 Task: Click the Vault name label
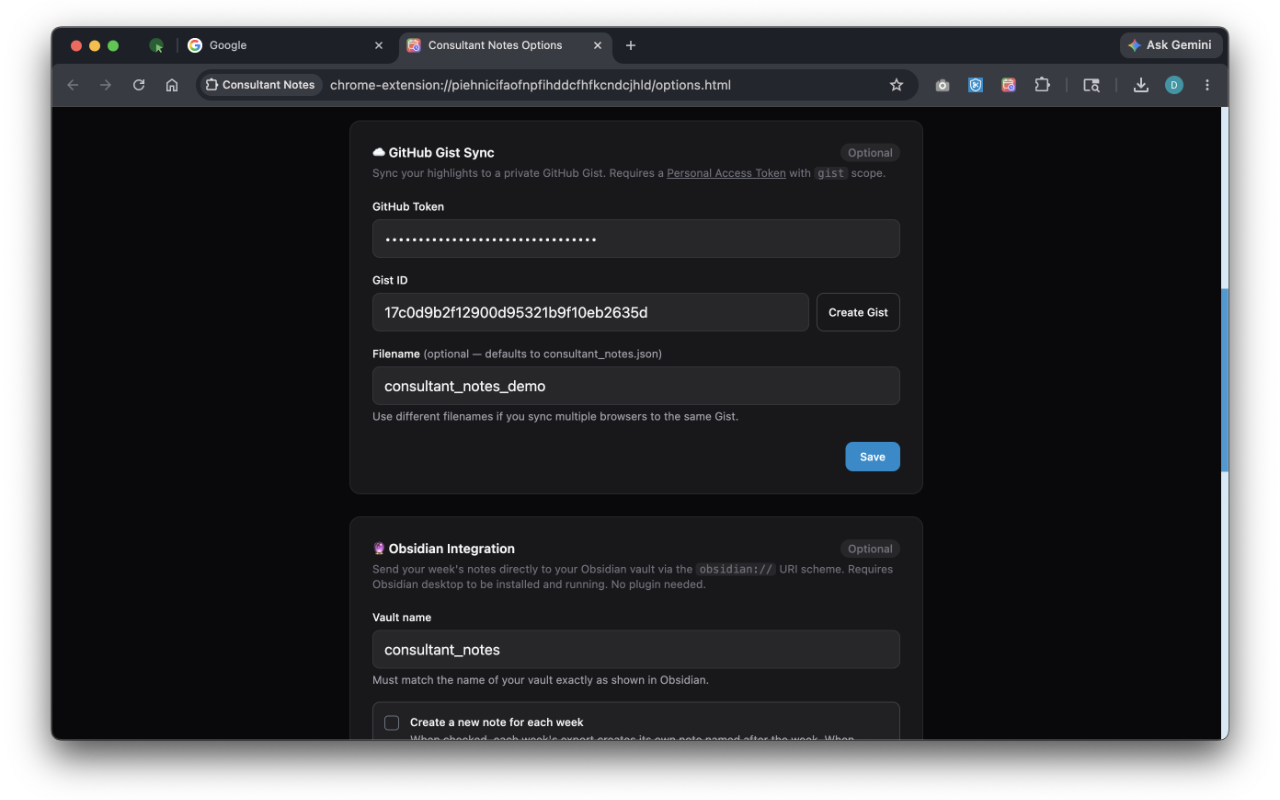coord(402,618)
